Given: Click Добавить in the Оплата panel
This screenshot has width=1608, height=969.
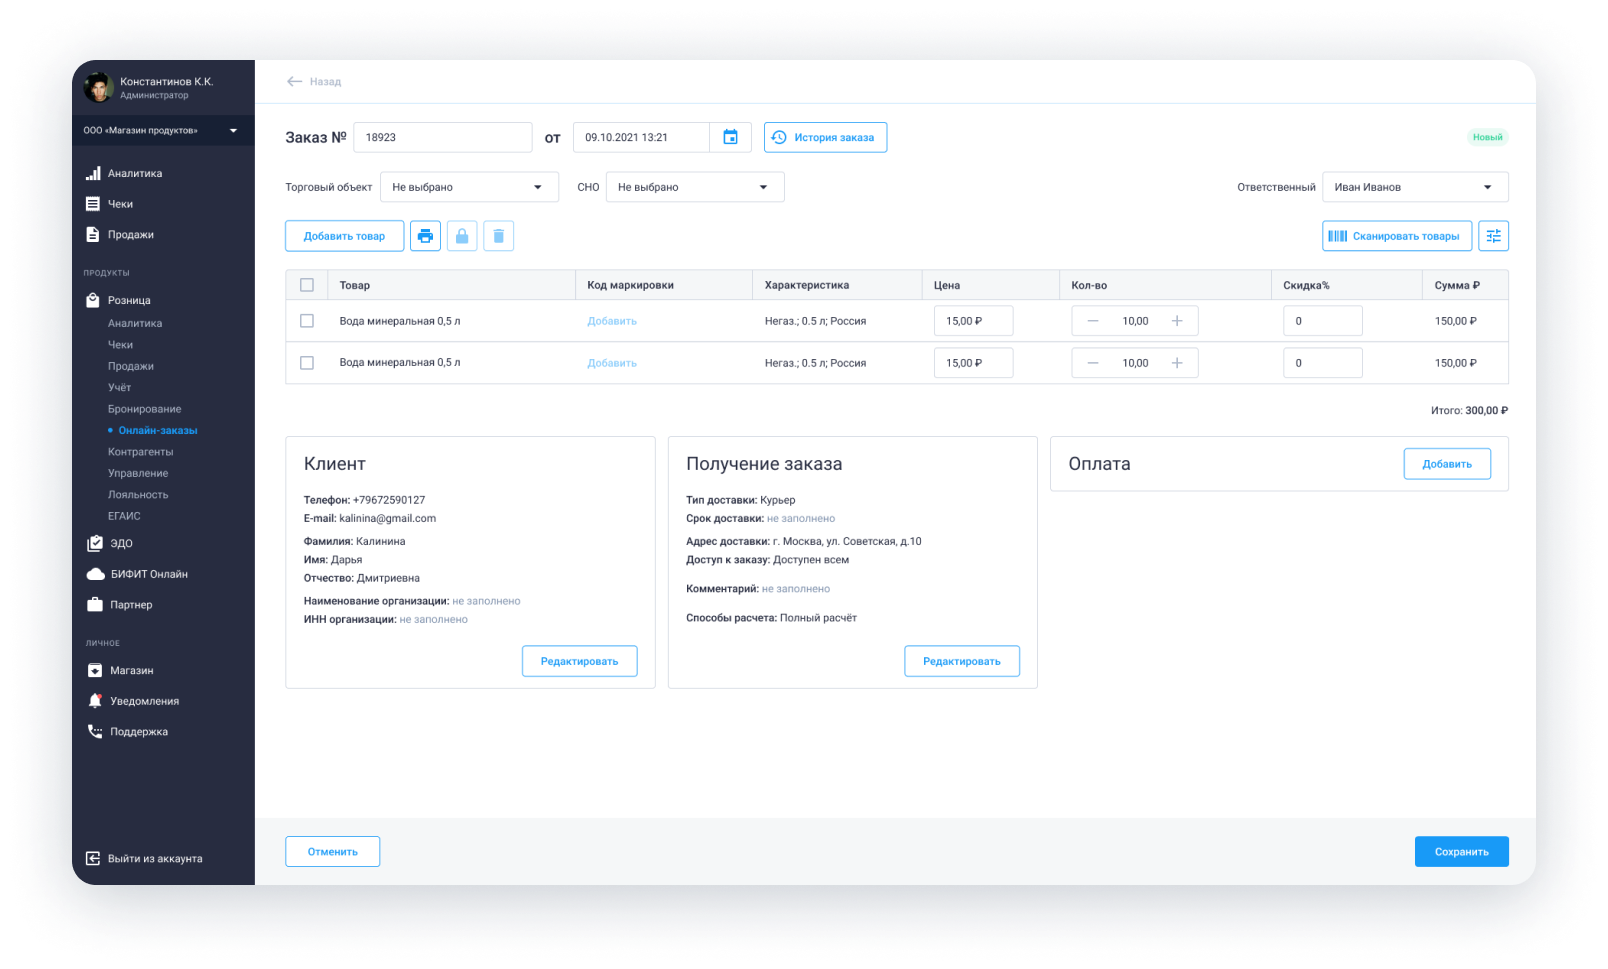Looking at the screenshot, I should coord(1447,464).
